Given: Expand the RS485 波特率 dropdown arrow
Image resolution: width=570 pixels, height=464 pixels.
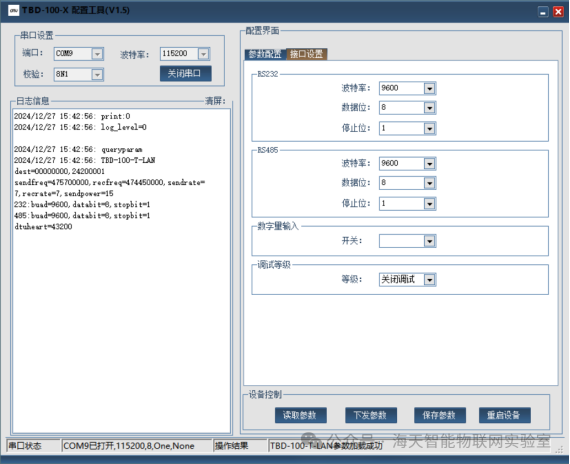Looking at the screenshot, I should (x=430, y=164).
